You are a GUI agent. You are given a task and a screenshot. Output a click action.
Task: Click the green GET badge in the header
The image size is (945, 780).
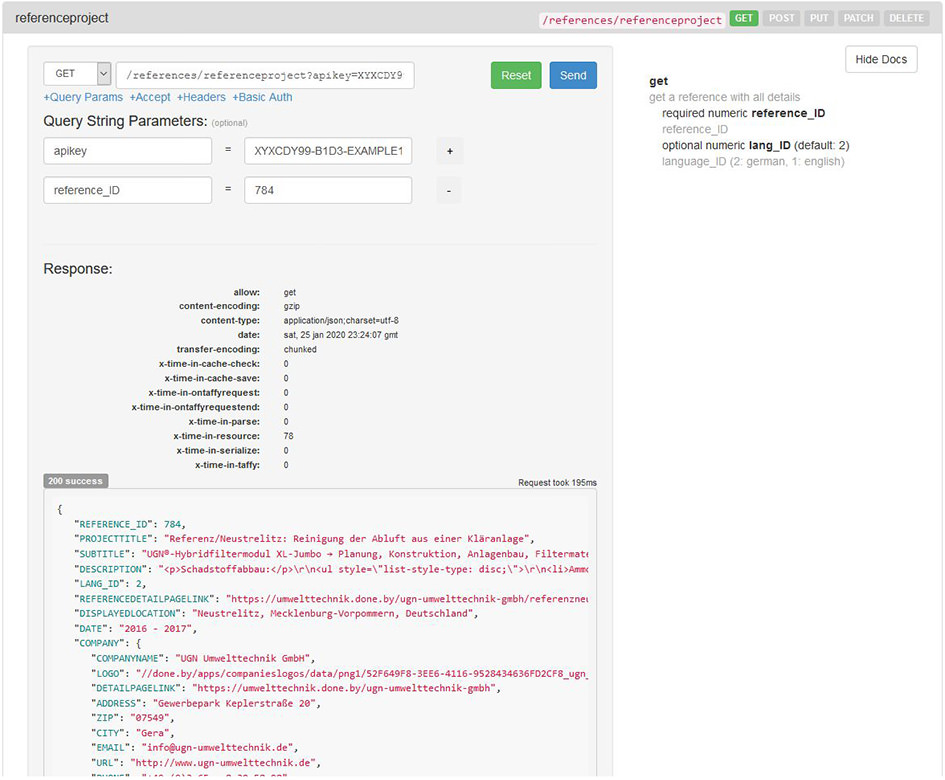[743, 18]
